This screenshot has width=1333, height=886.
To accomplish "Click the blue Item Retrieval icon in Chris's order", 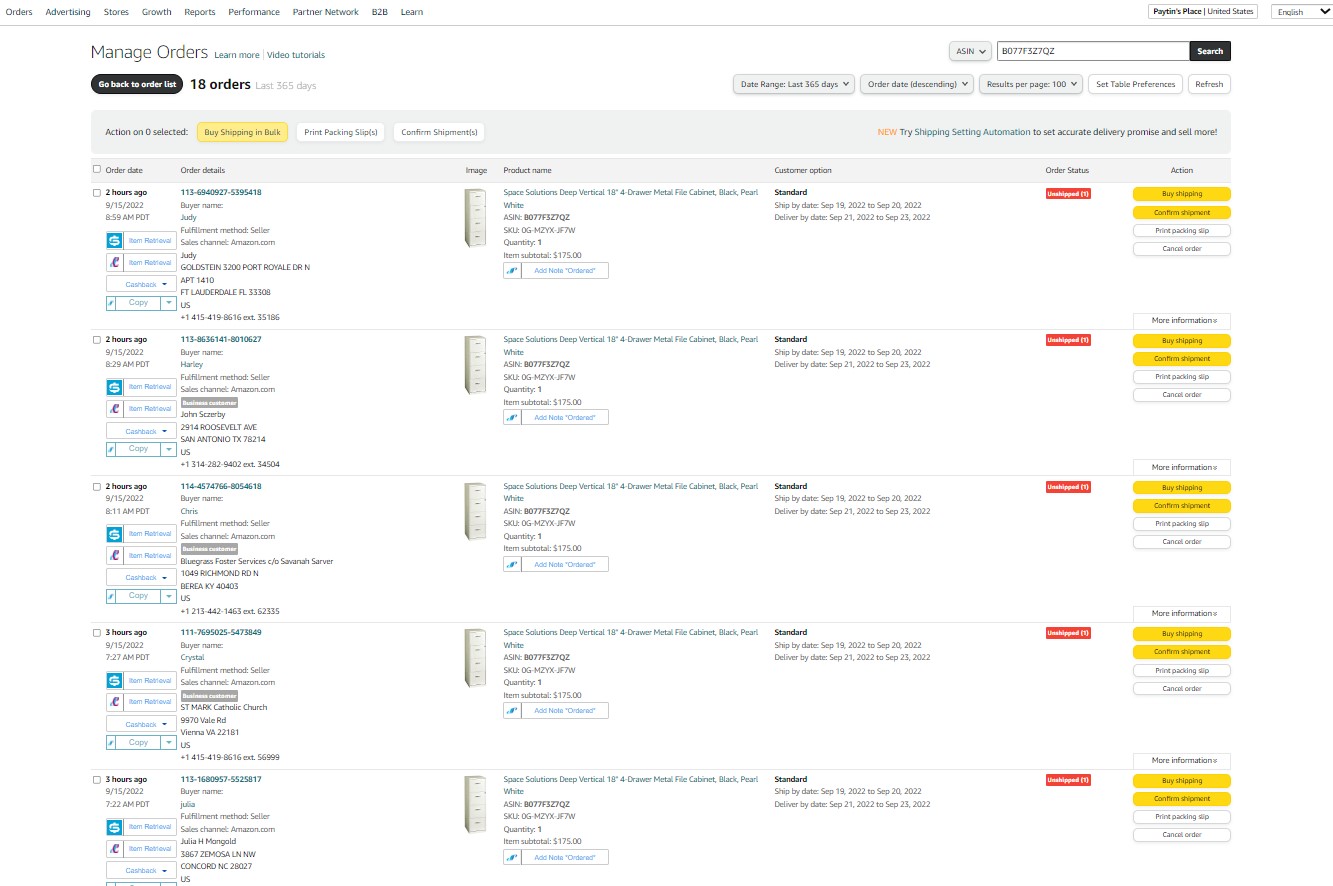I will point(114,534).
